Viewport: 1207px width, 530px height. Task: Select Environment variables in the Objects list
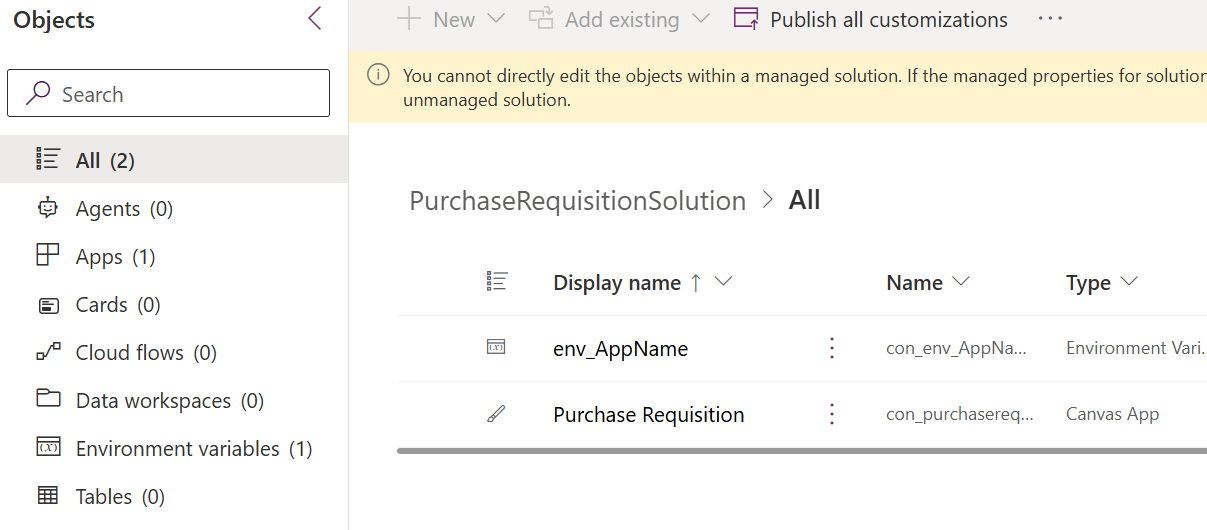[178, 449]
